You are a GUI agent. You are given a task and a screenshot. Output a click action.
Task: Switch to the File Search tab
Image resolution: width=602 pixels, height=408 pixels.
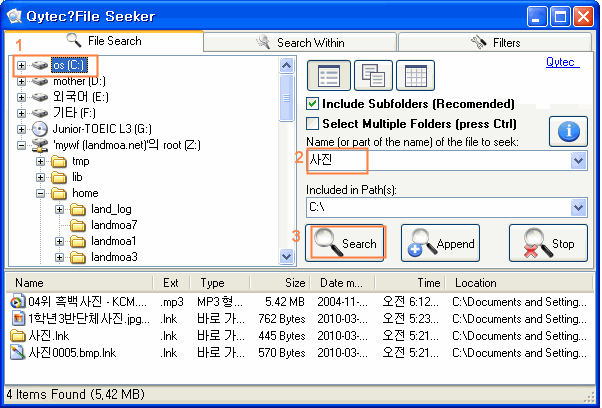click(104, 41)
